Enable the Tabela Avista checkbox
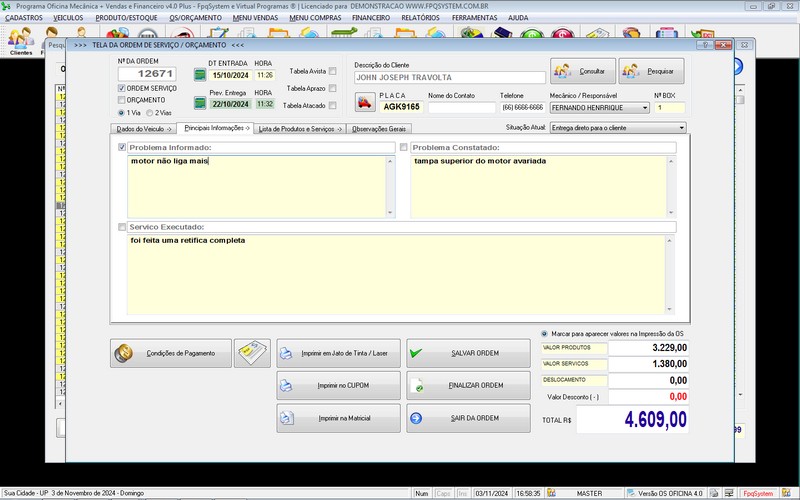This screenshot has height=500, width=800. (x=333, y=71)
